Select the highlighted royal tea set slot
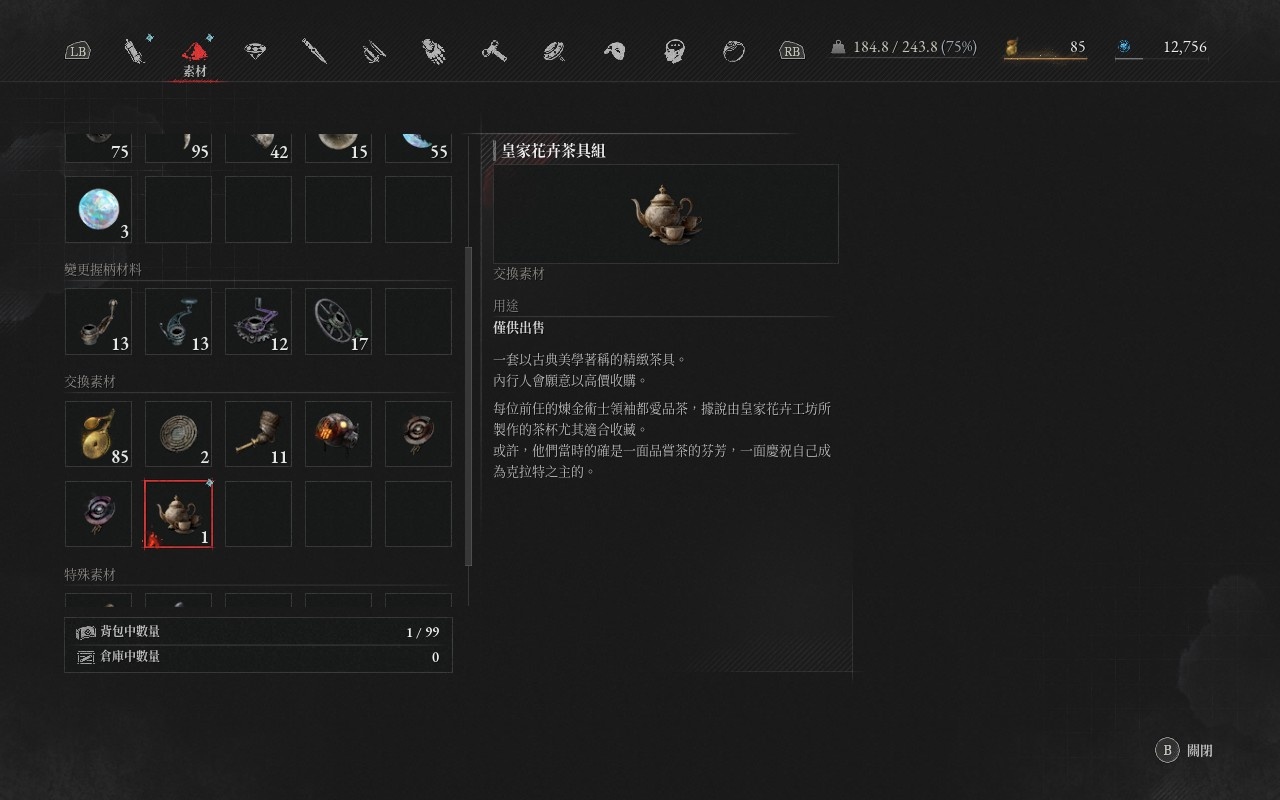The image size is (1280, 800). coord(178,514)
